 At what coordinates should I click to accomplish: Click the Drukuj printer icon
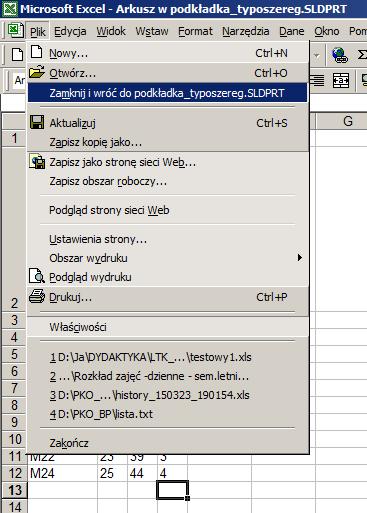click(37, 296)
